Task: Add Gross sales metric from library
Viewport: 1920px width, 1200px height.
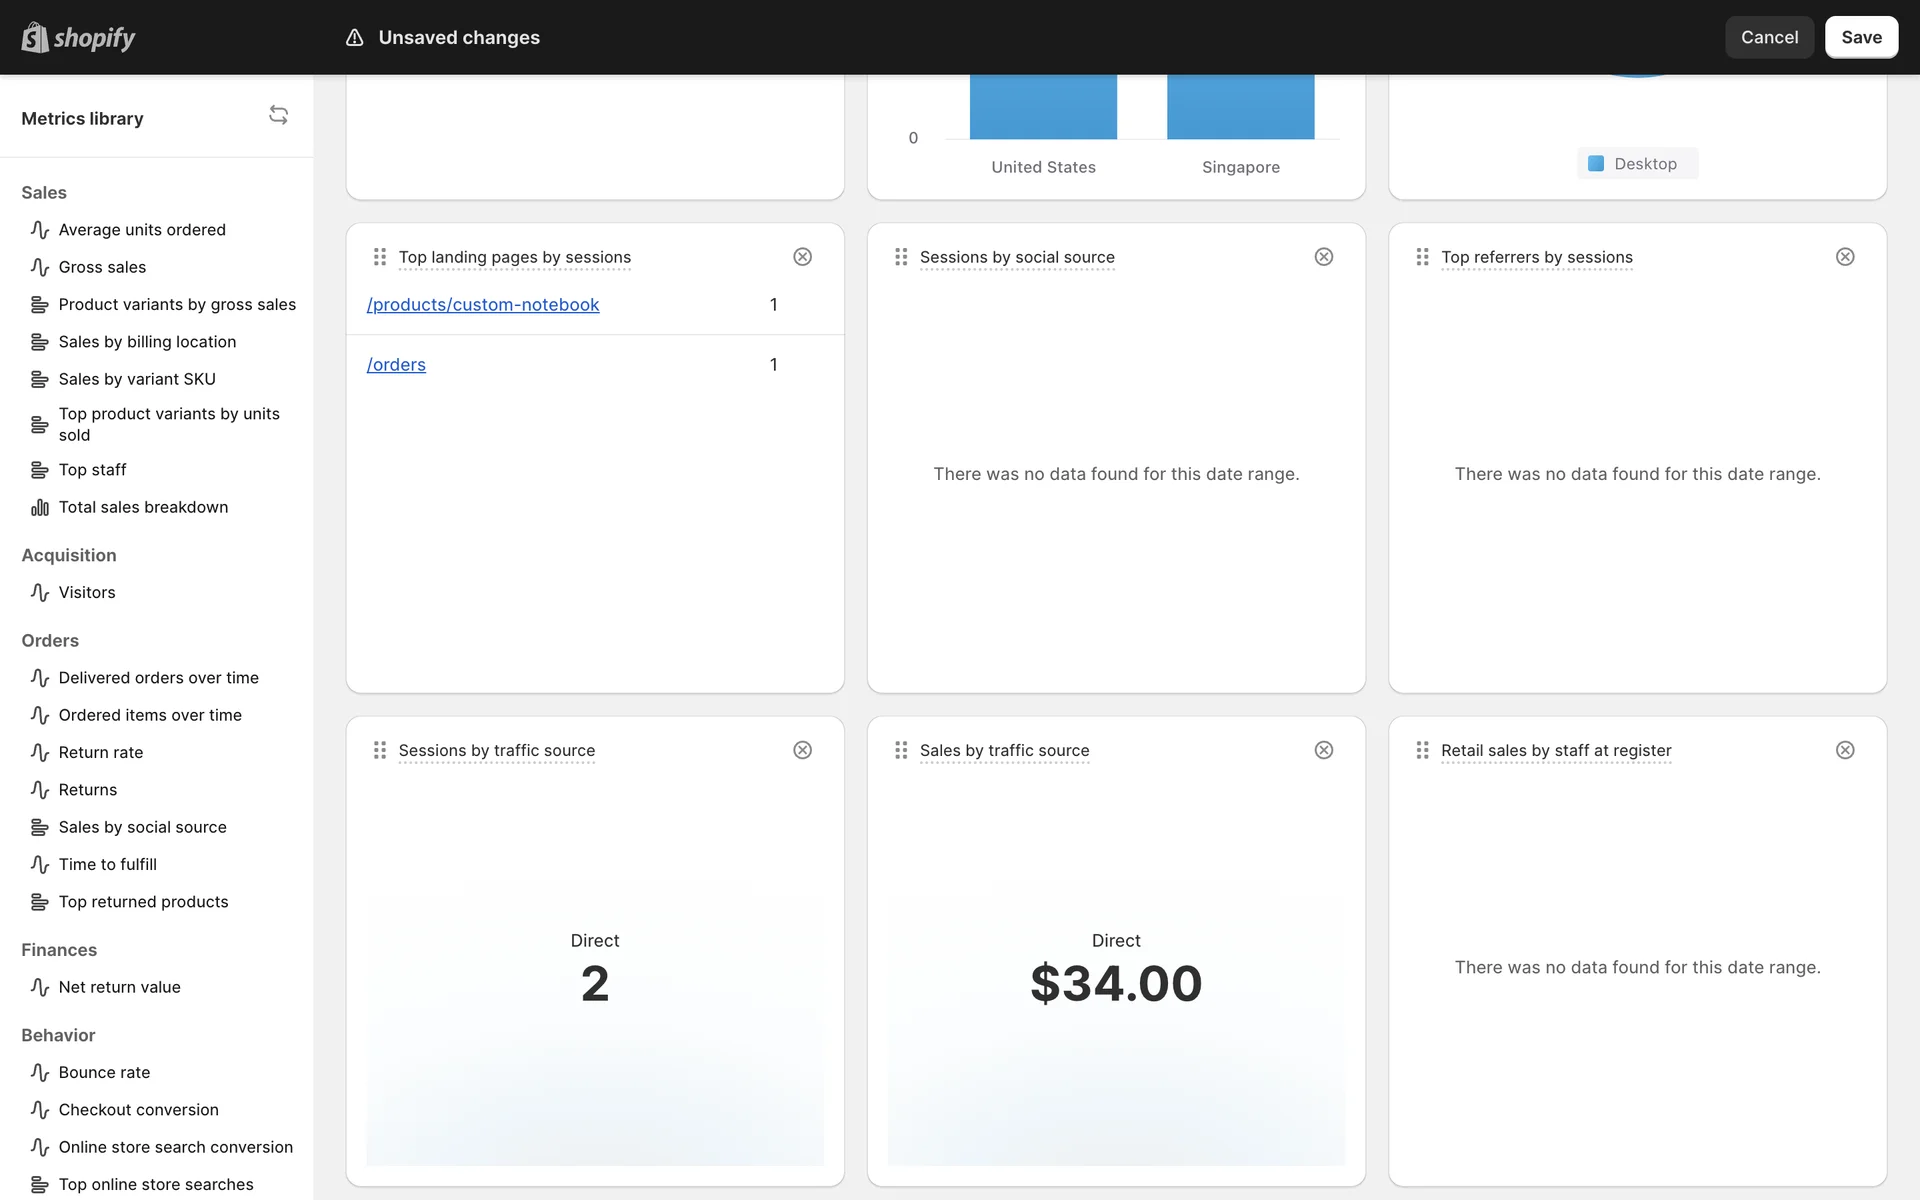Action: [x=102, y=267]
